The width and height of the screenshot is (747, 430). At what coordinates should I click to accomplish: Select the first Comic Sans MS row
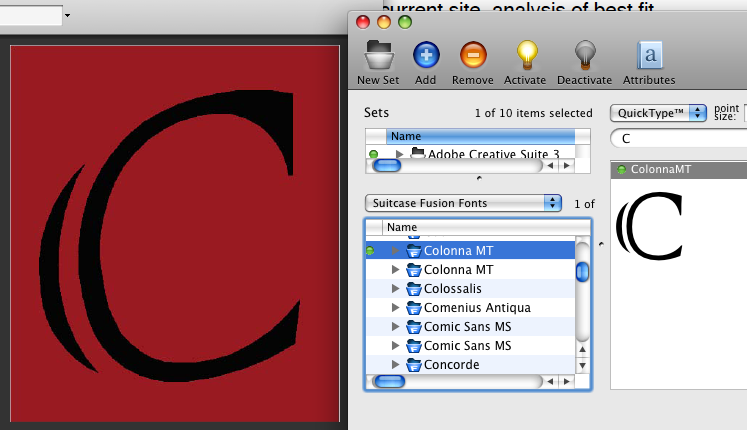point(470,327)
